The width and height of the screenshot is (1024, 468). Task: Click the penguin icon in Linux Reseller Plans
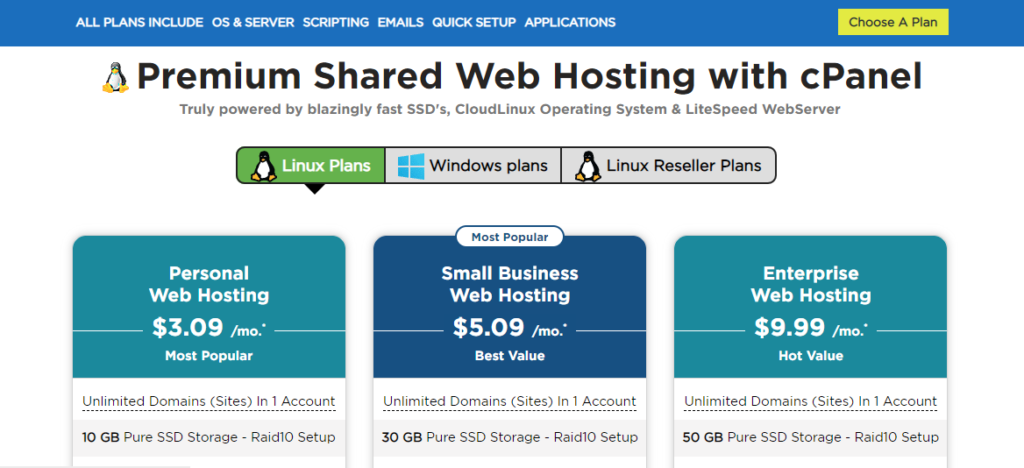point(588,166)
